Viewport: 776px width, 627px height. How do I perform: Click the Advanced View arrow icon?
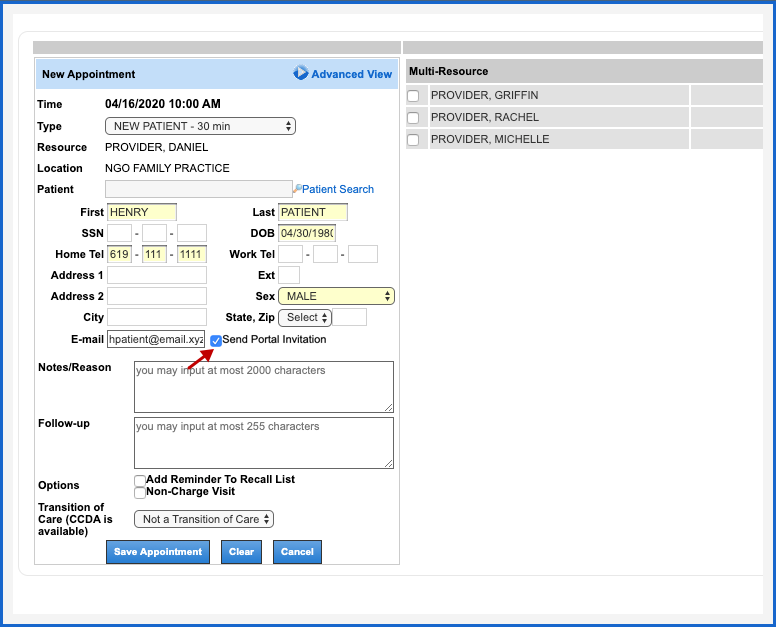pos(301,73)
